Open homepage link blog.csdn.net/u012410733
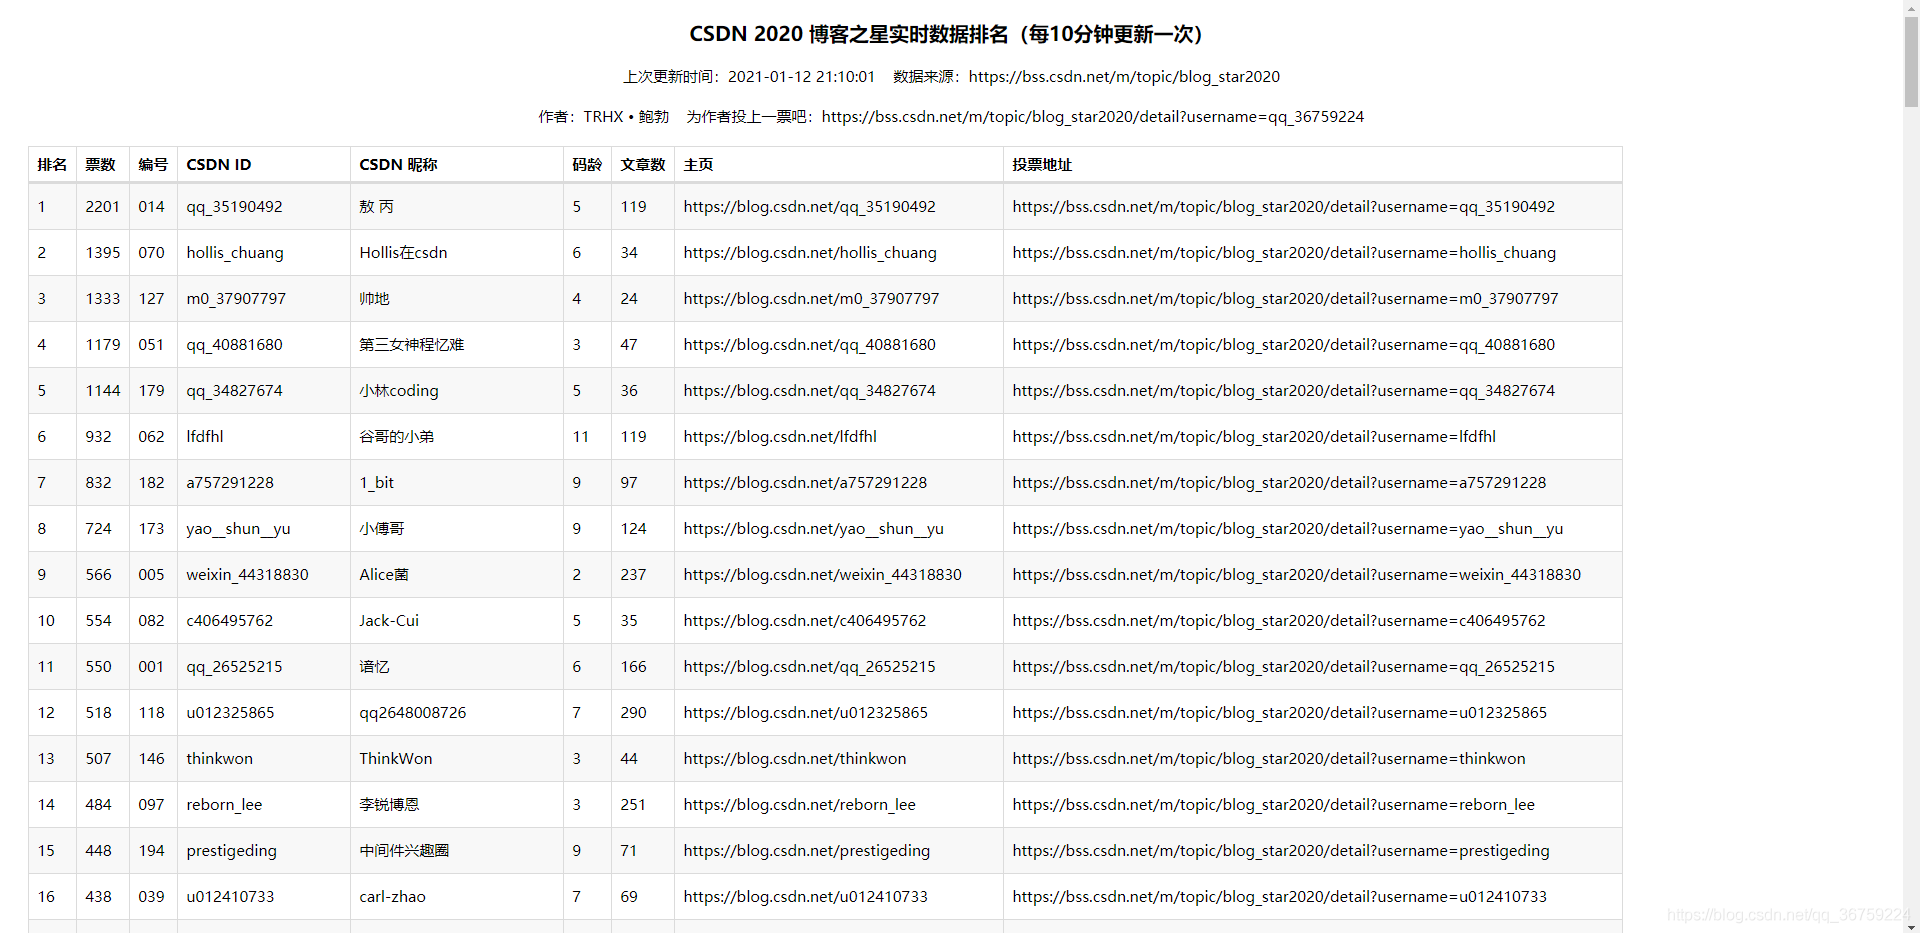Viewport: 1920px width, 933px height. tap(806, 897)
